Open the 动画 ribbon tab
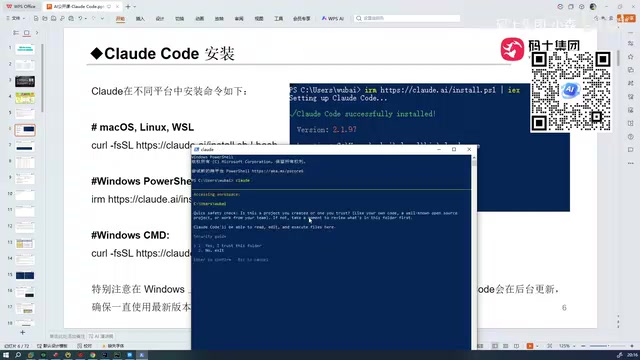The image size is (640, 360). pyautogui.click(x=199, y=19)
